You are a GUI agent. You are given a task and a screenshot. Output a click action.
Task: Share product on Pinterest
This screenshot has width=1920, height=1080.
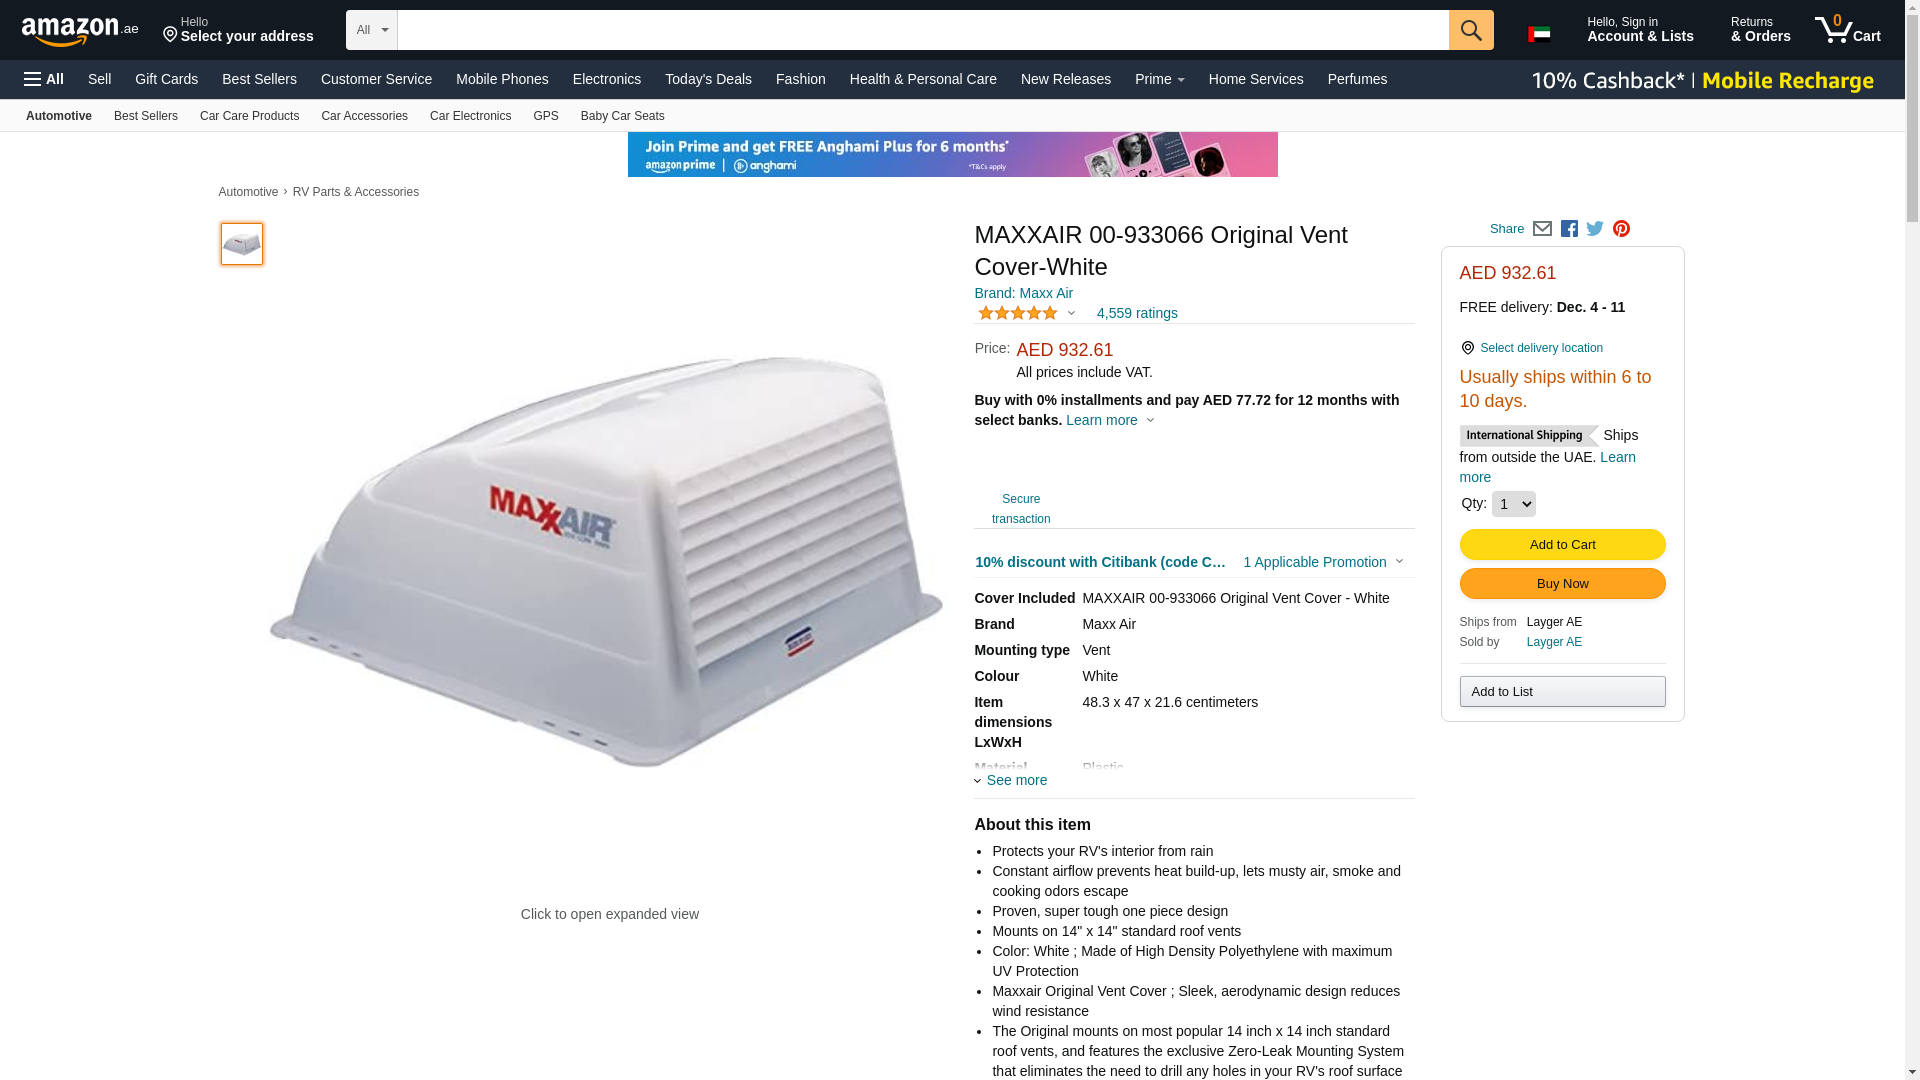[x=1621, y=229]
